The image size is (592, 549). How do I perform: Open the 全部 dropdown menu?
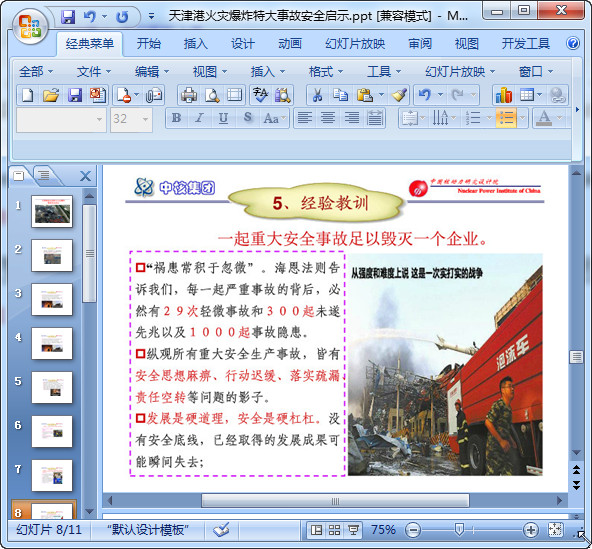[36, 71]
